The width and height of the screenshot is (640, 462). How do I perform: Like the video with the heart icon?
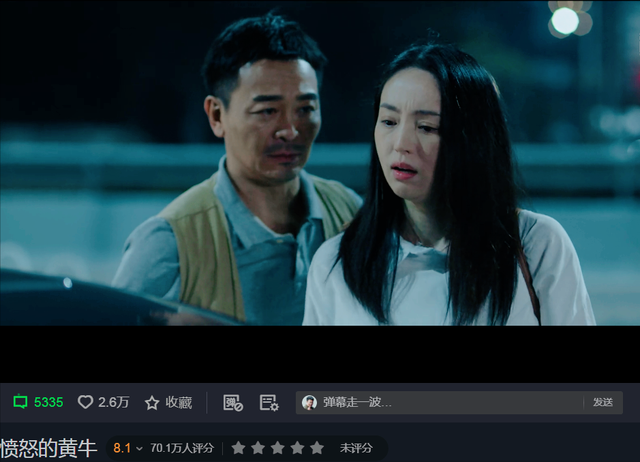pos(85,402)
